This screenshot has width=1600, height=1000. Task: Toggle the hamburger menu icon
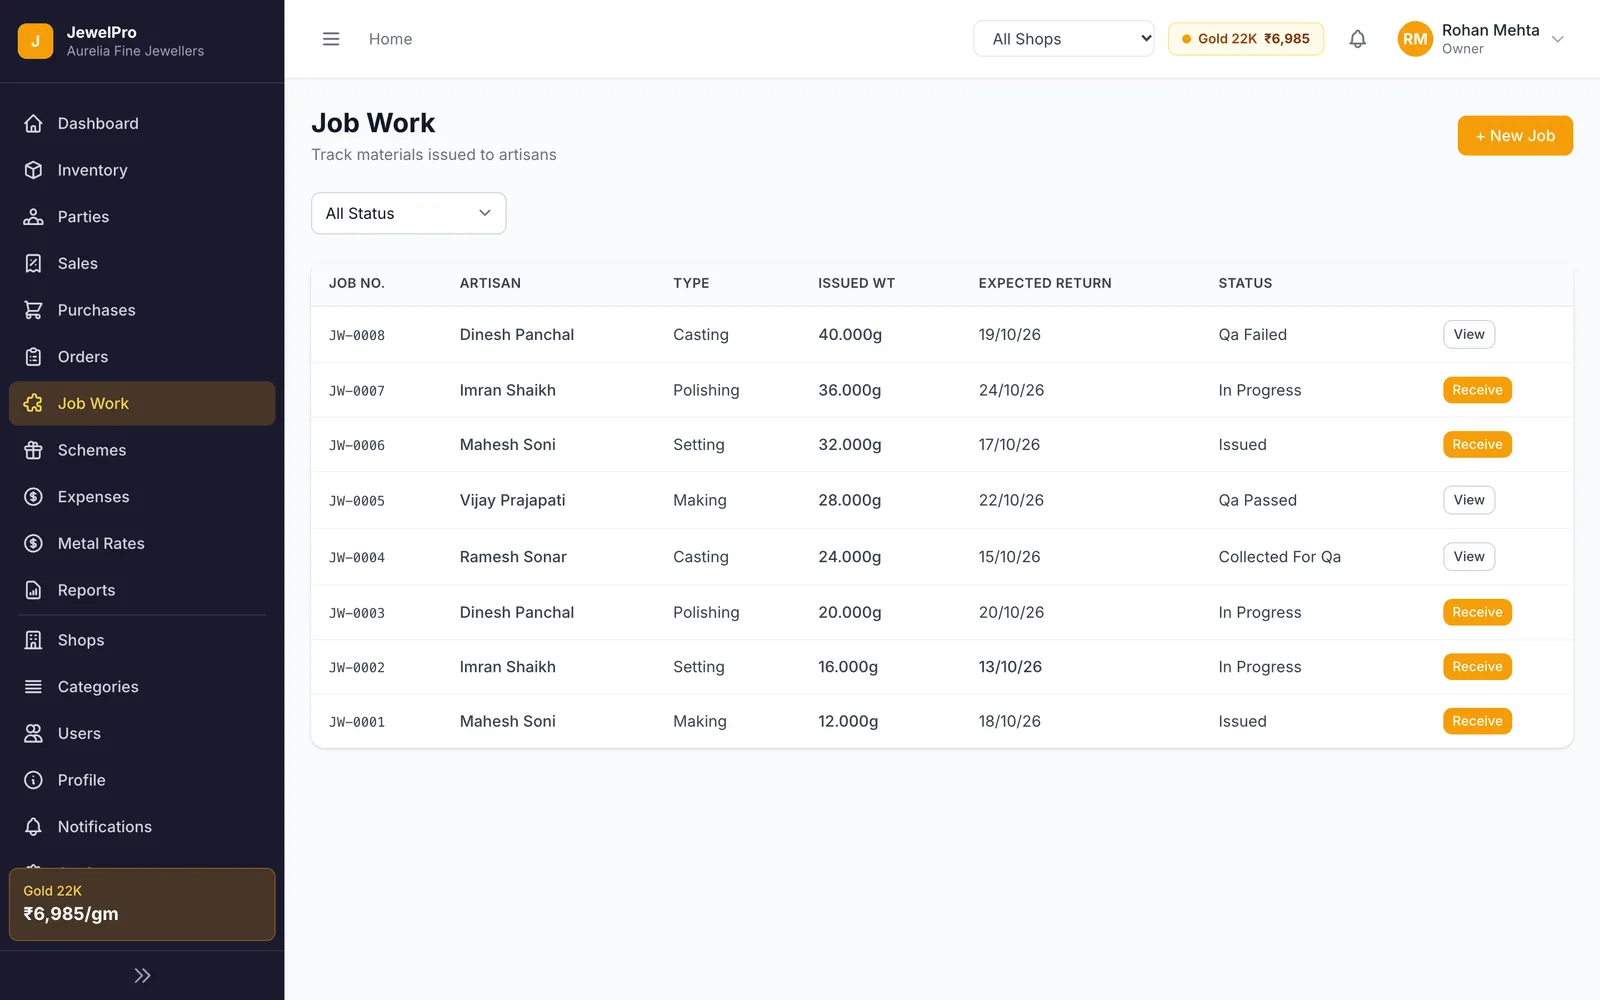pos(331,39)
